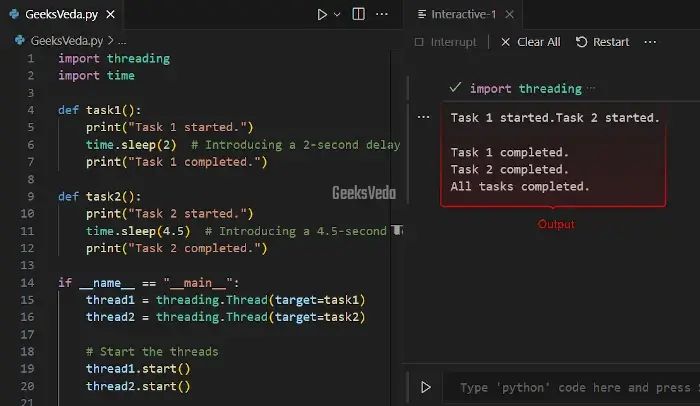
Task: Open editor More Actions ellipsis
Action: [x=382, y=14]
